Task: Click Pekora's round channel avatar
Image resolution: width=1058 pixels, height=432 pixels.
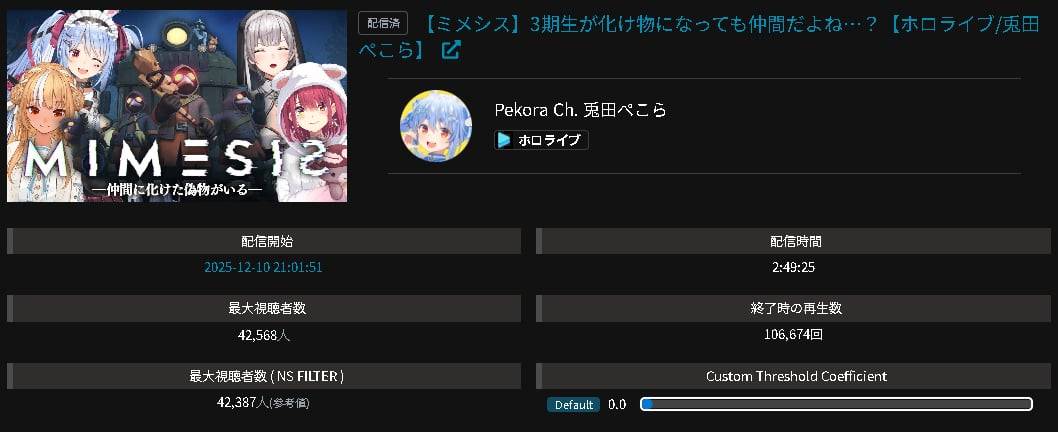Action: pyautogui.click(x=436, y=126)
